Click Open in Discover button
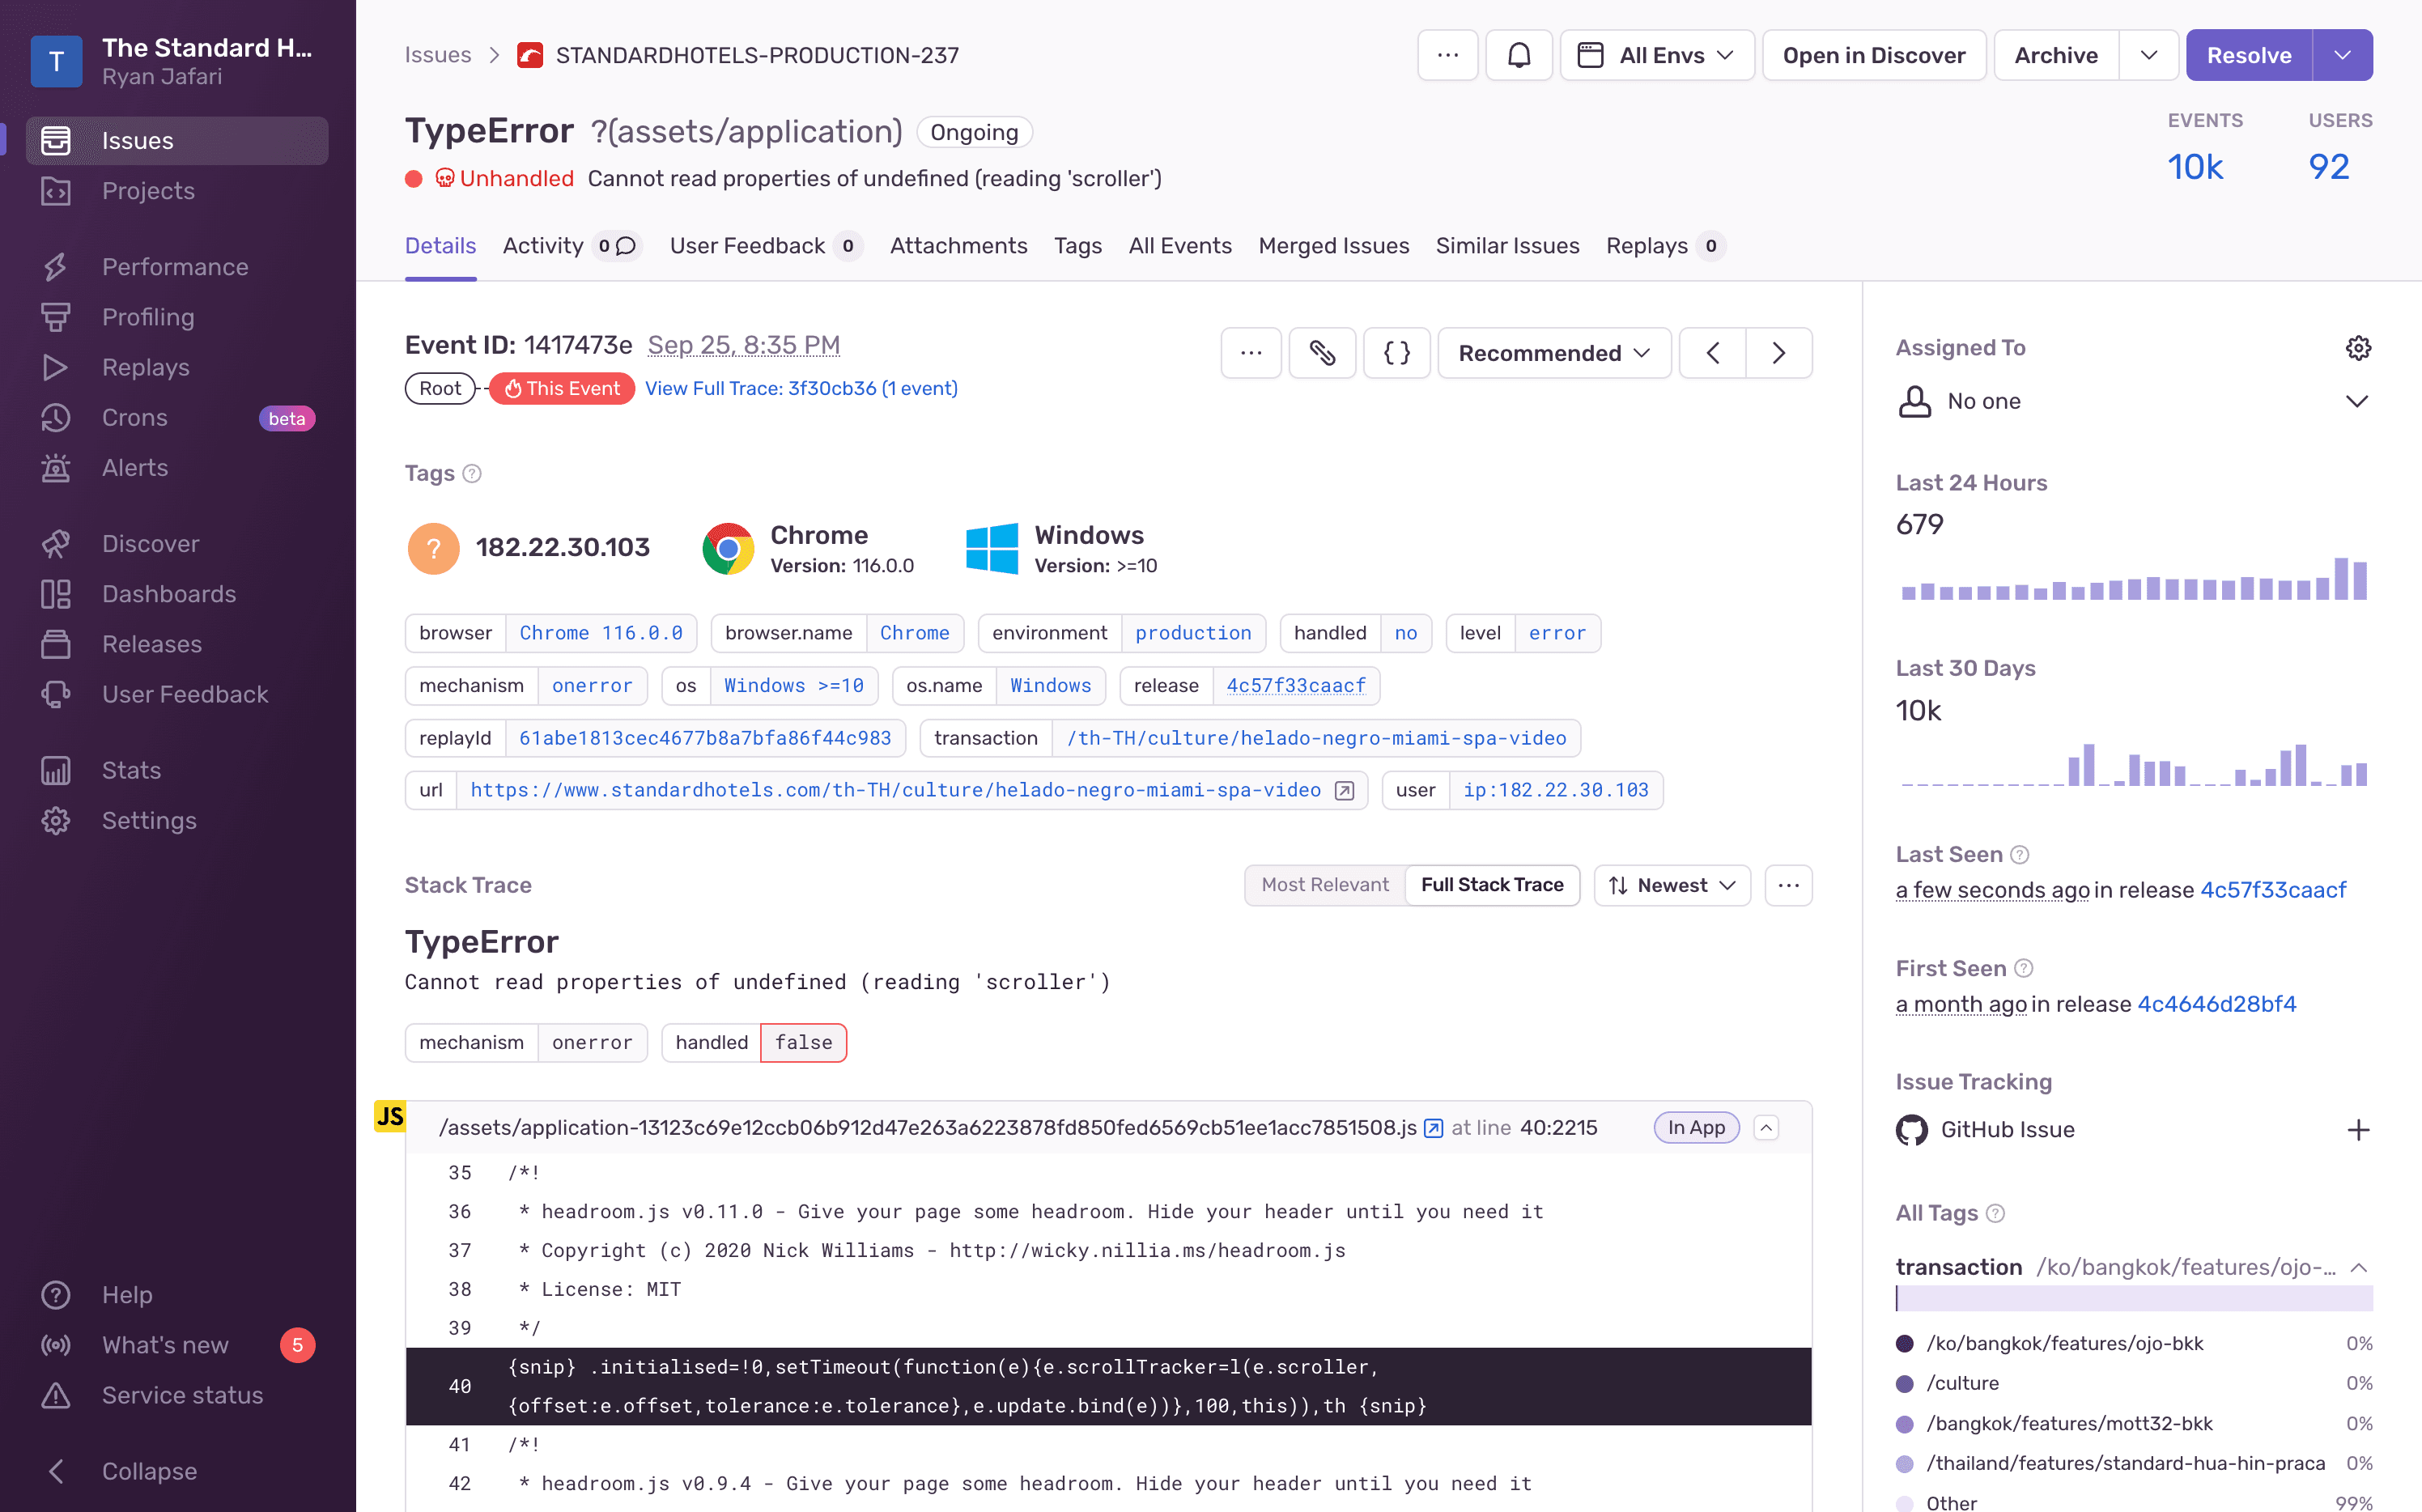The height and width of the screenshot is (1512, 2422). [x=1873, y=55]
